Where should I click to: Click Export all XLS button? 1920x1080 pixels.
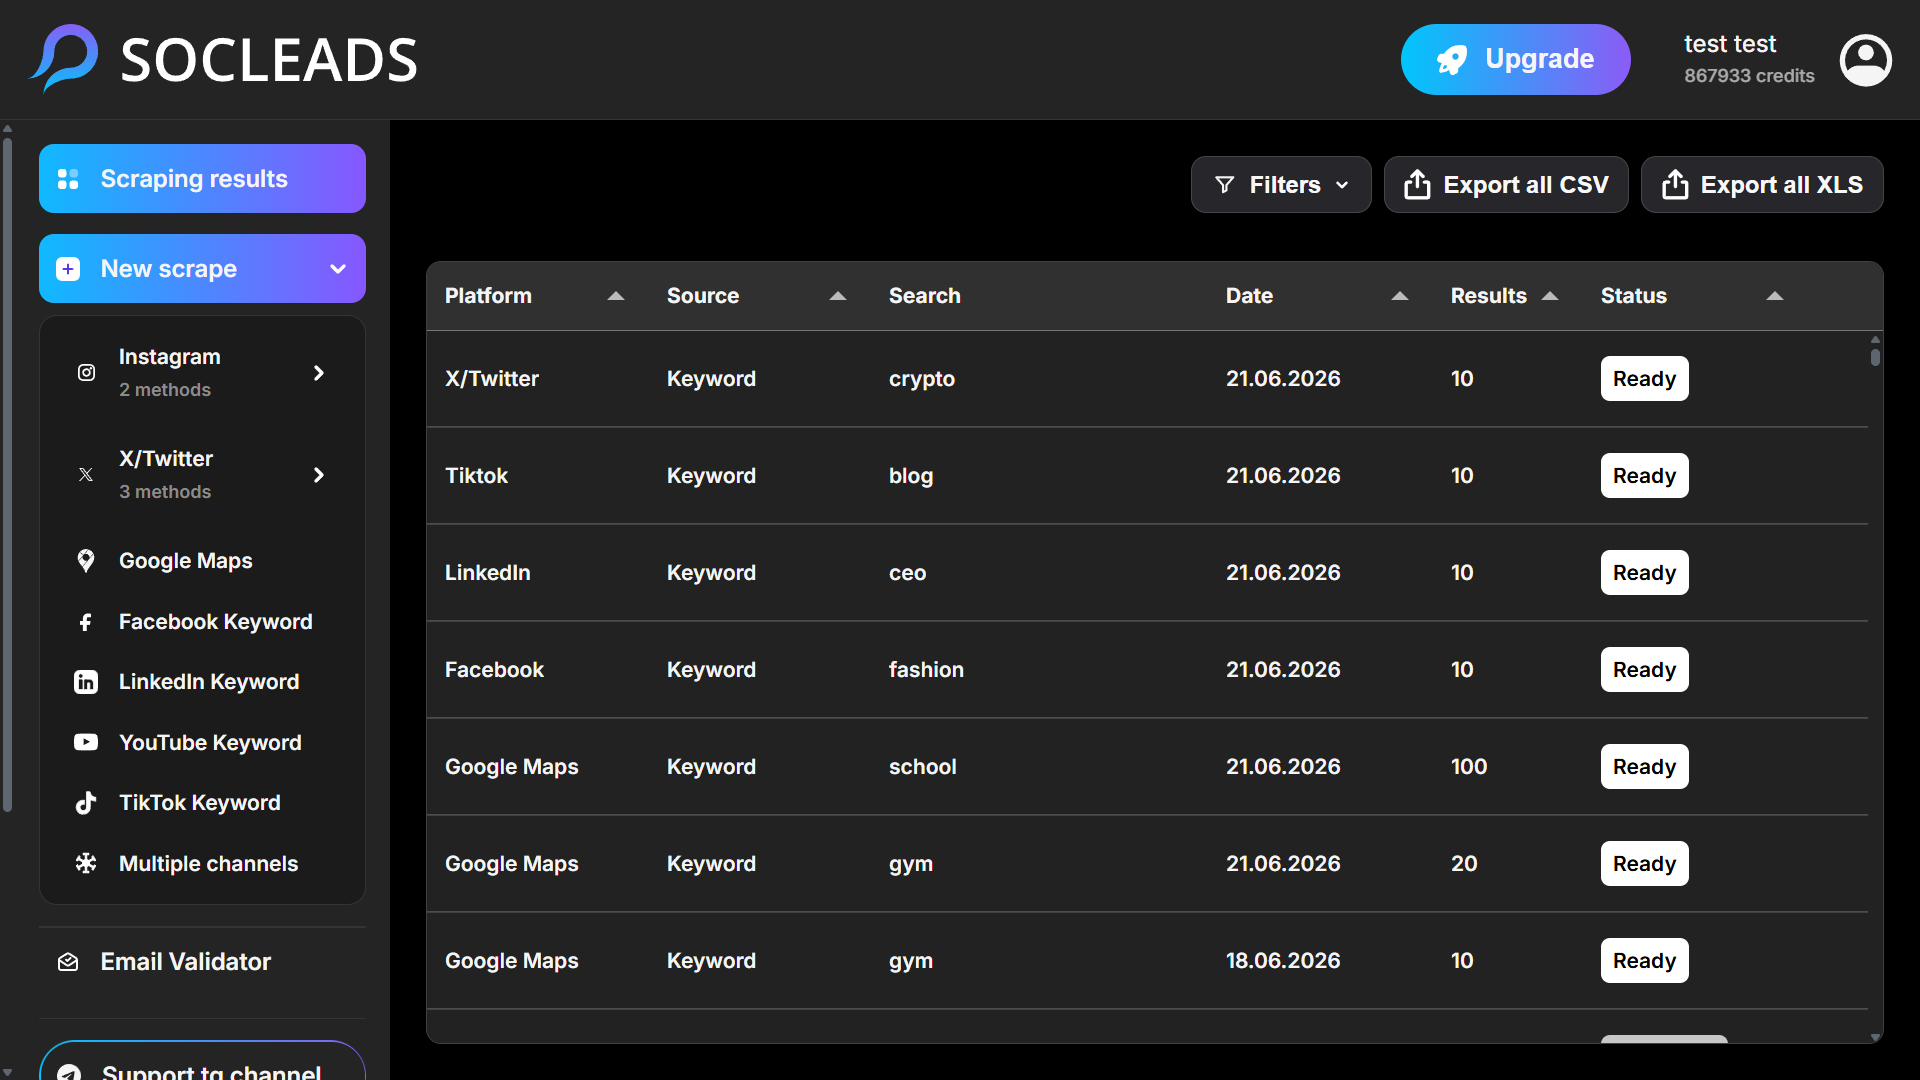pos(1762,185)
